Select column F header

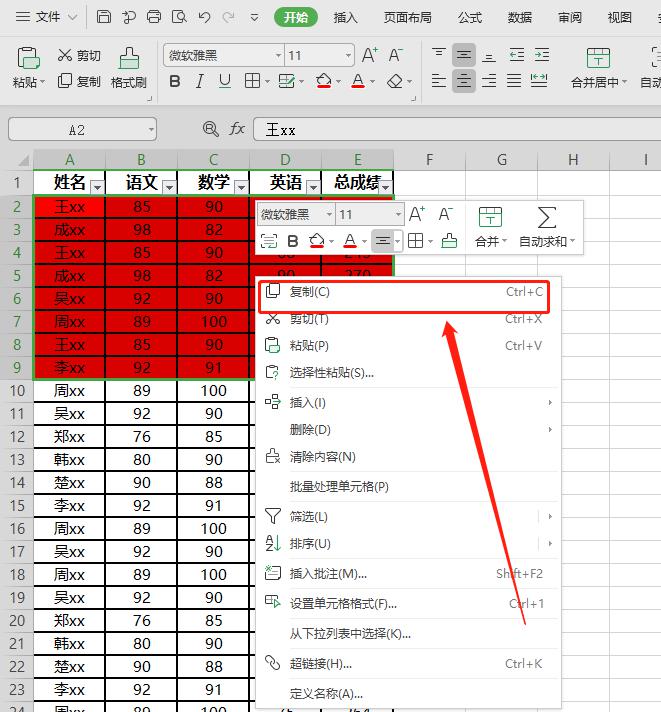(x=429, y=159)
